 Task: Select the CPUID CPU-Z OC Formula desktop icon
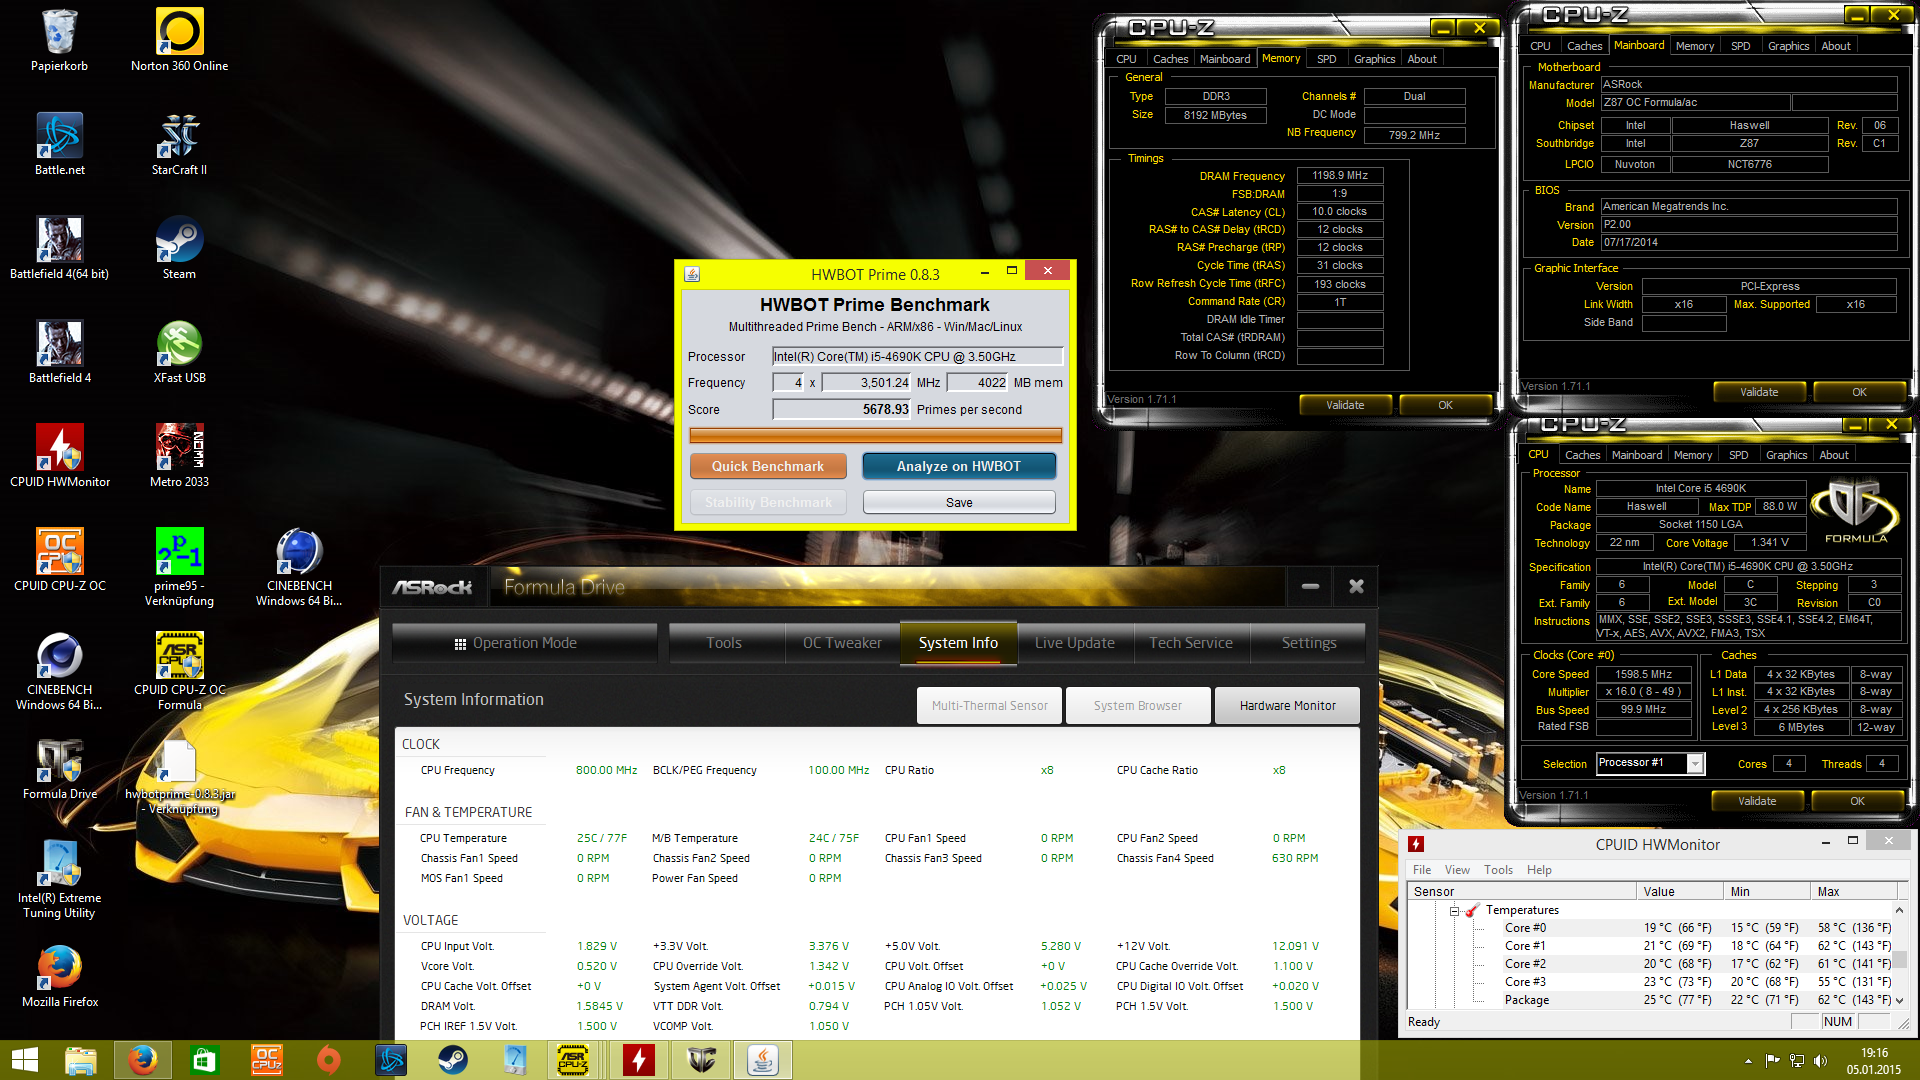point(179,671)
